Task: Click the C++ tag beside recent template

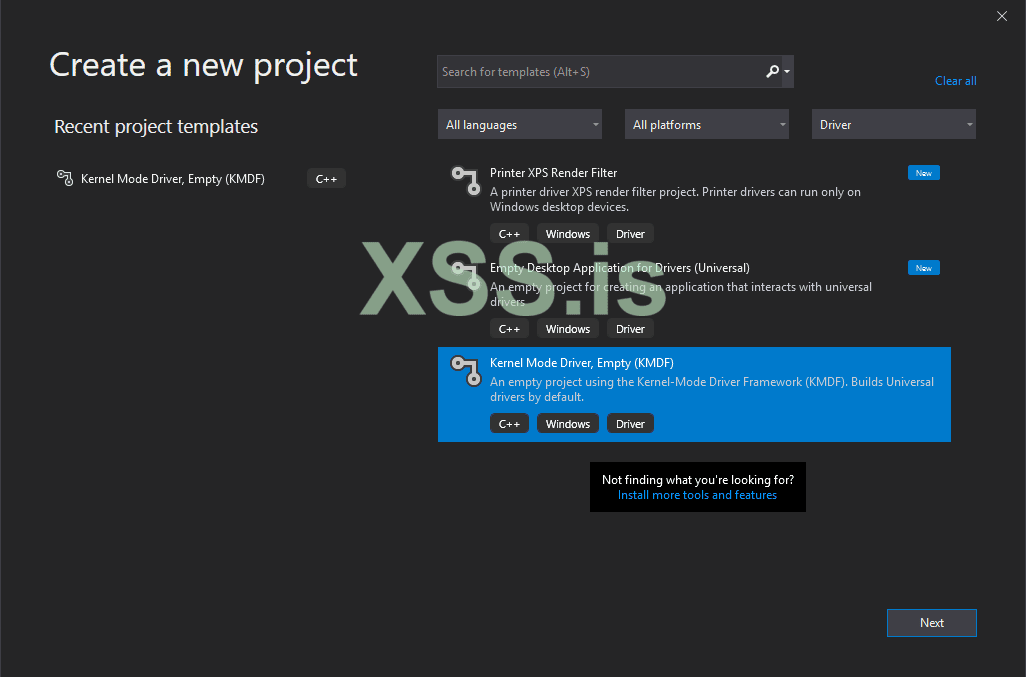Action: 327,179
